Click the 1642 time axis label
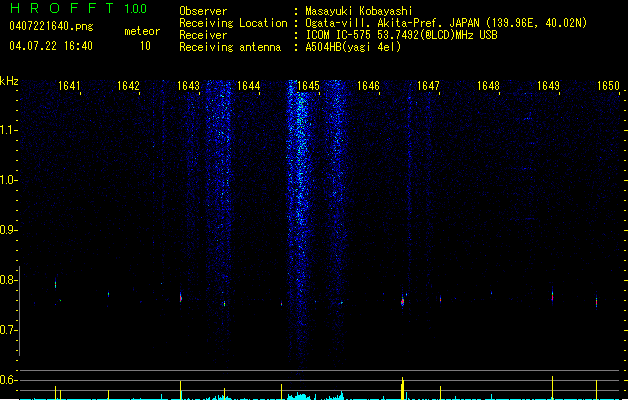 [x=128, y=86]
